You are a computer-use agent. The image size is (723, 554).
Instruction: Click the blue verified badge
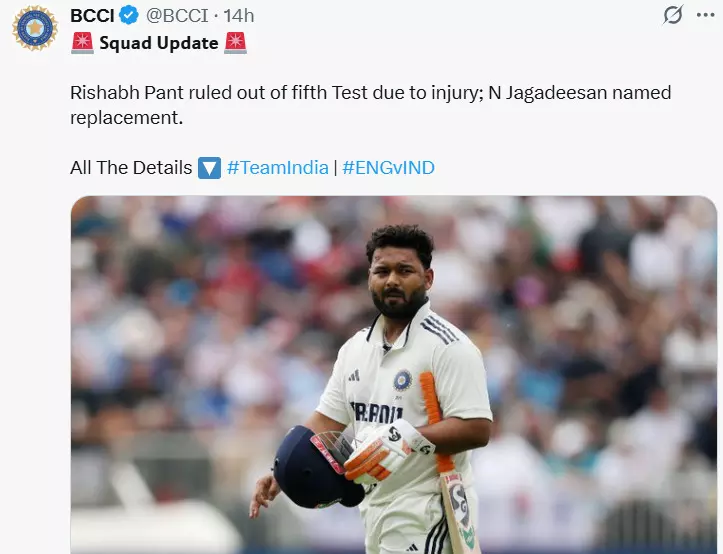point(129,15)
